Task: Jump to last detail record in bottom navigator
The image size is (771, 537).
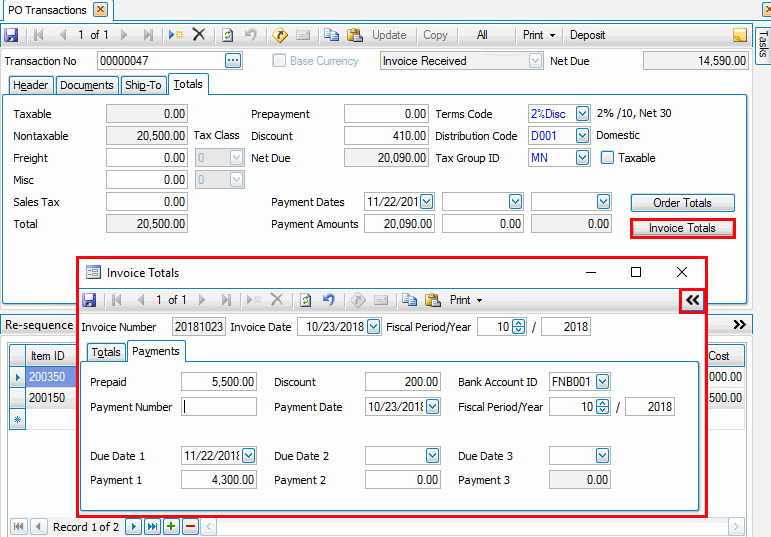Action: point(152,527)
